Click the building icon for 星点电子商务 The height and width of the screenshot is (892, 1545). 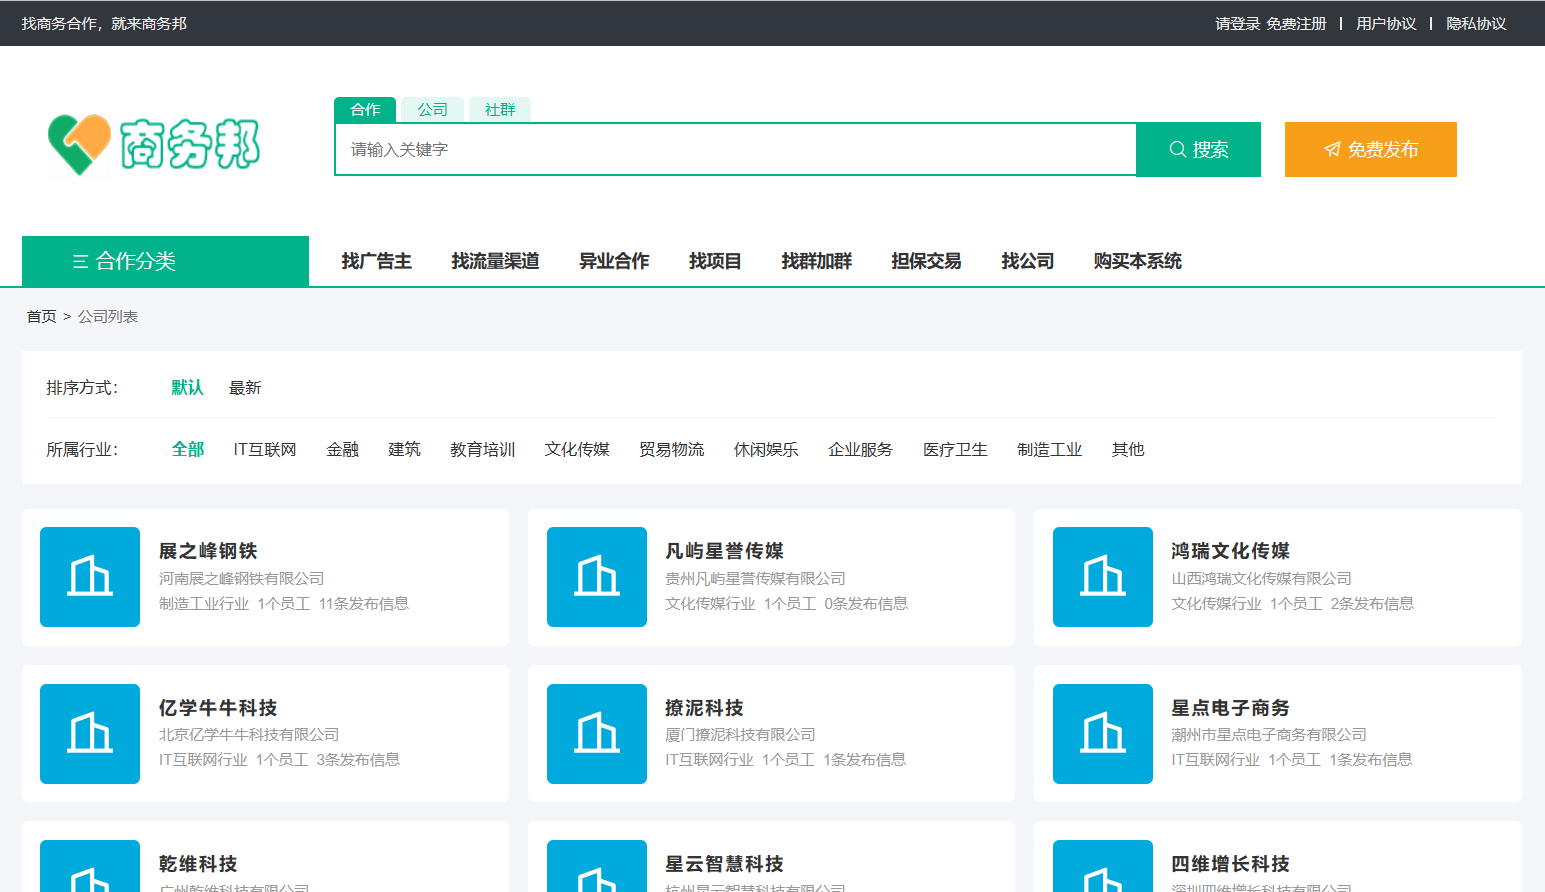coord(1103,733)
